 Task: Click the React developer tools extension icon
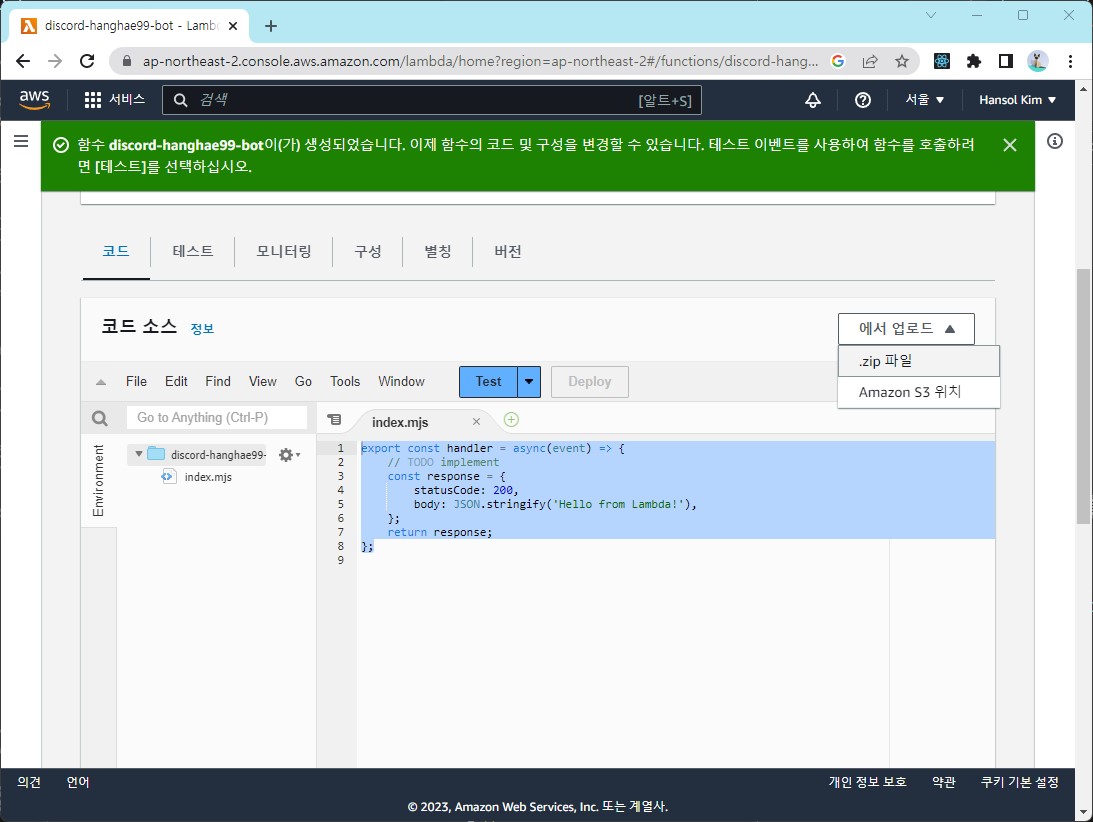click(942, 61)
